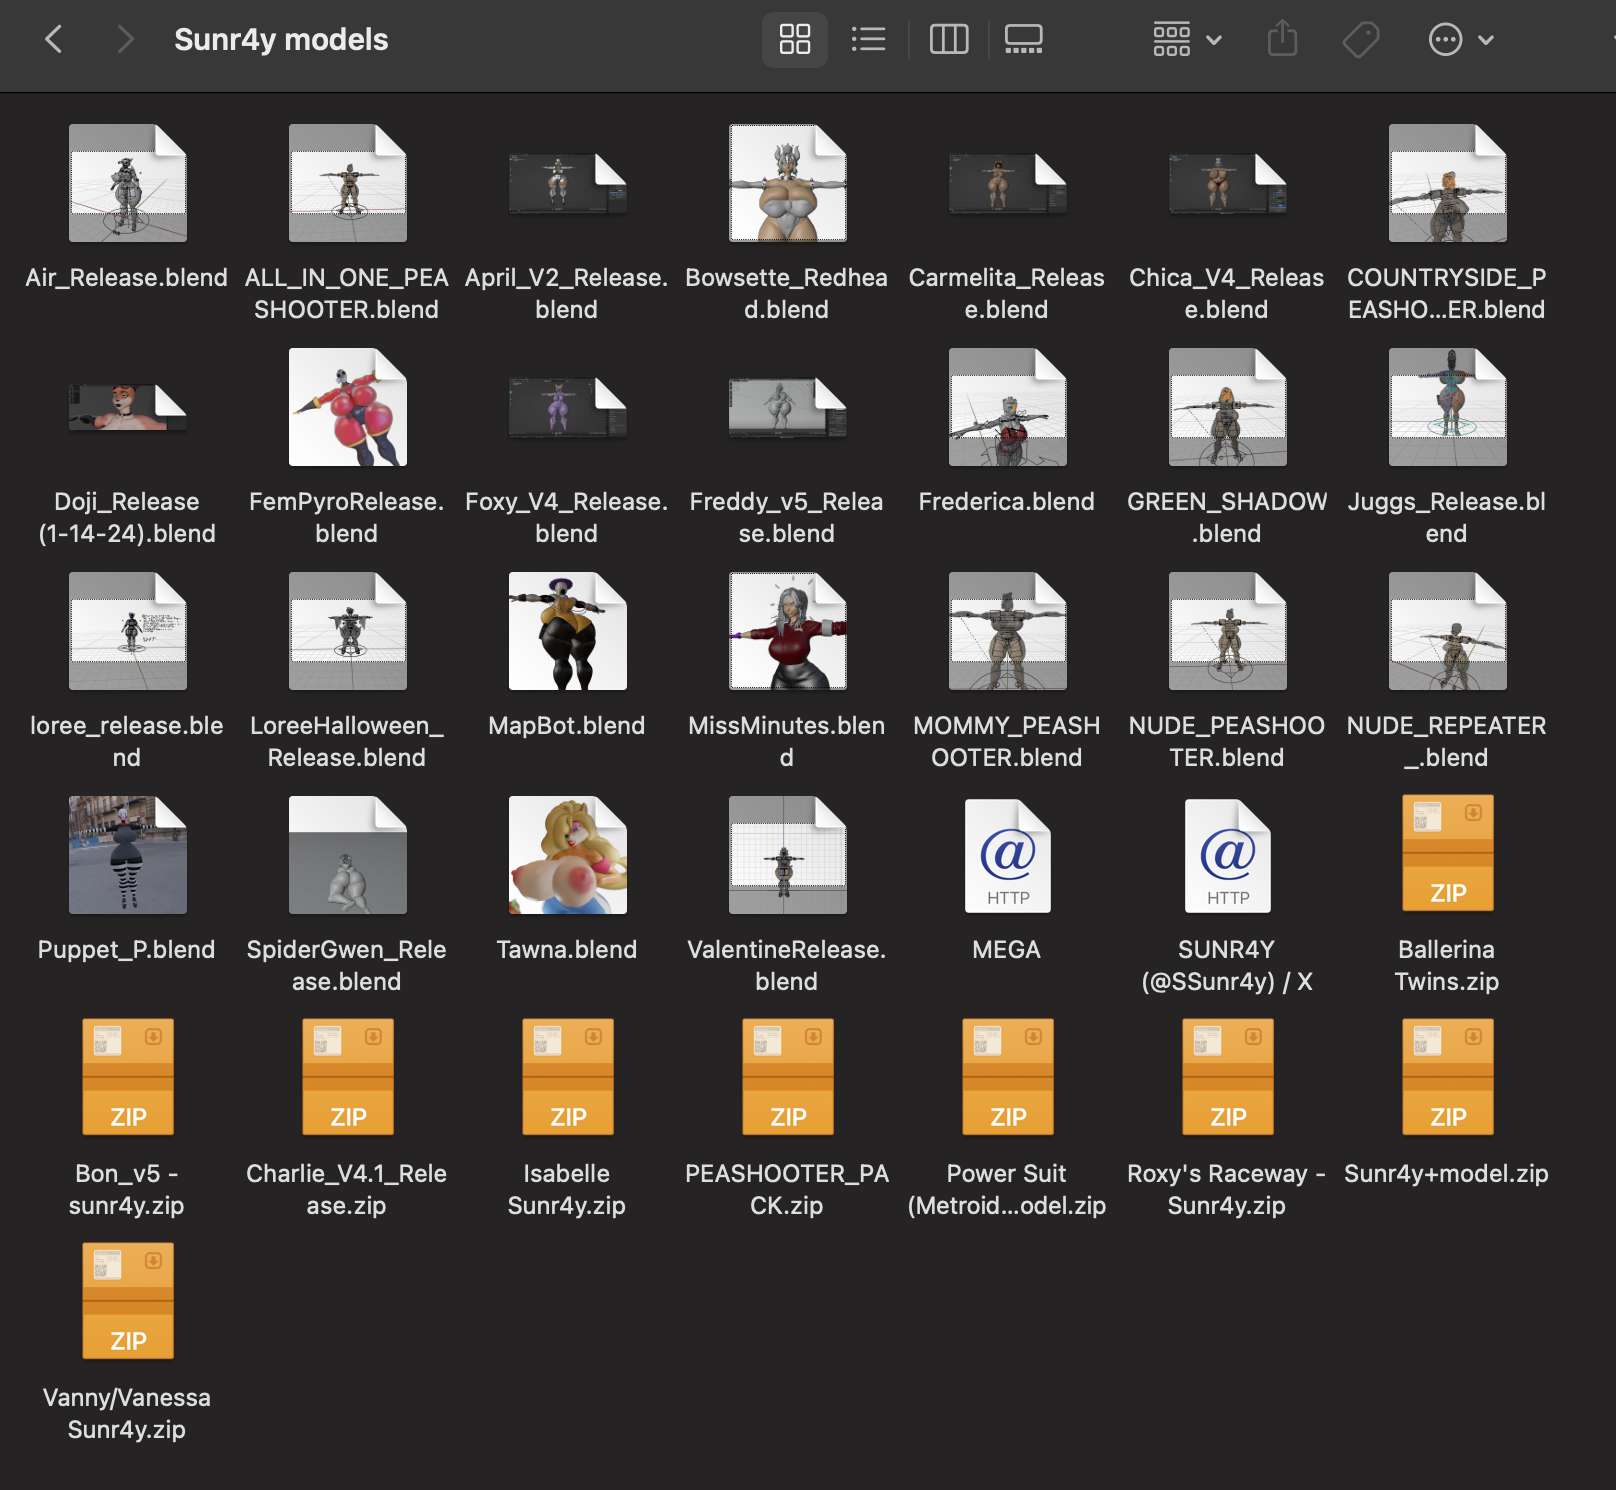The image size is (1616, 1490).
Task: Click the Air_Release.blend file name
Action: coord(127,277)
